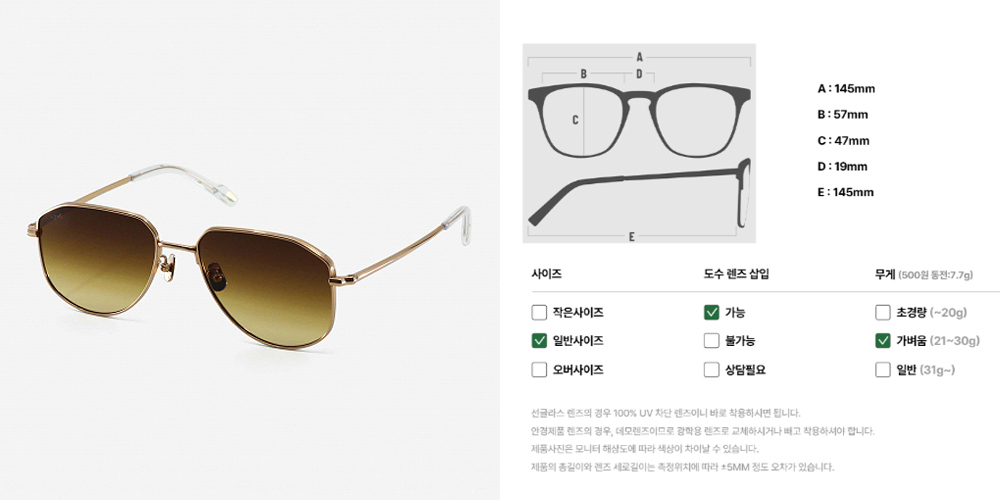
Task: Tick the 오버사이즈 checkbox
Action: [x=539, y=369]
